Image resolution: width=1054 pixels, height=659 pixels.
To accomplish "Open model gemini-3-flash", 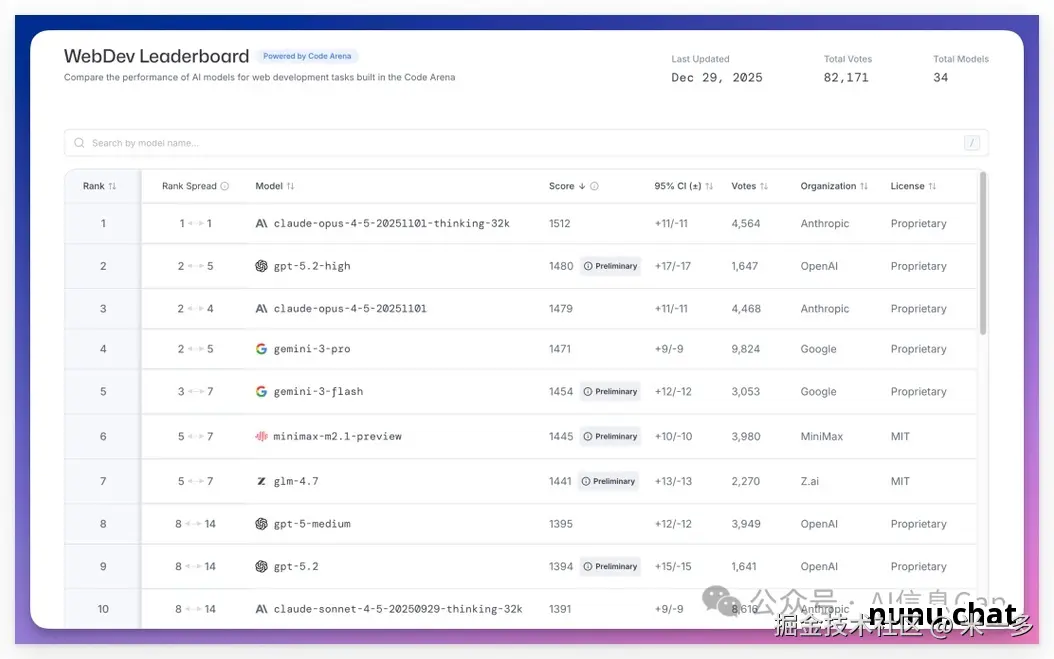I will pyautogui.click(x=318, y=391).
